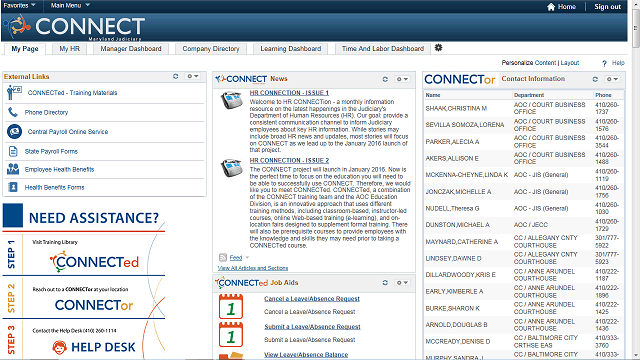Click the RSS Feed icon
Viewport: 640px width, 360px height.
click(223, 258)
